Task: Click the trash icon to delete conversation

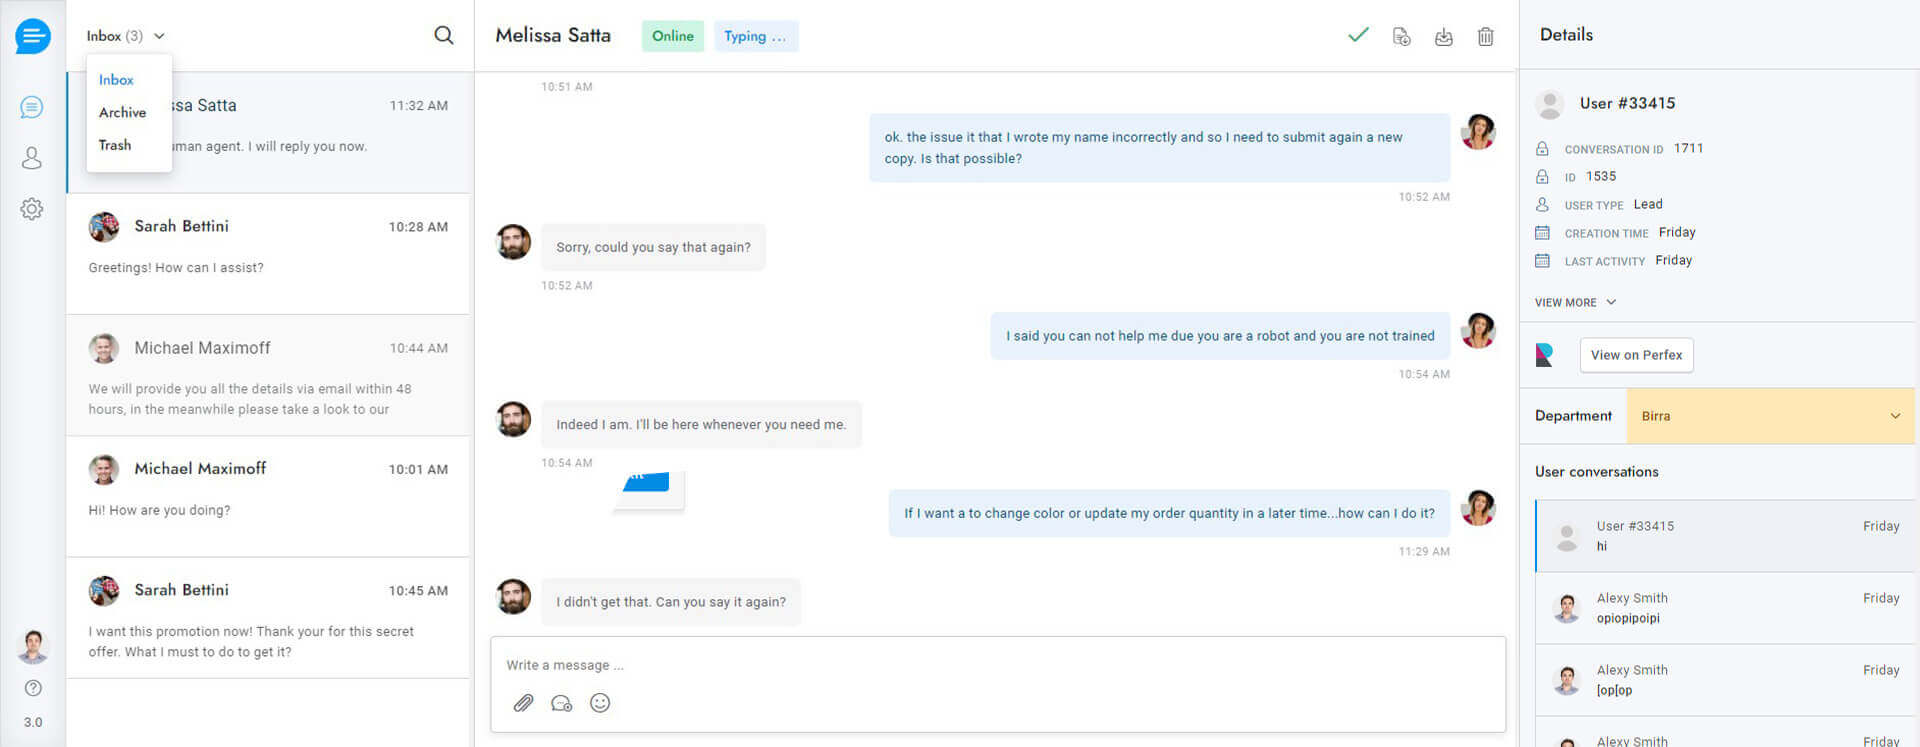Action: (1486, 37)
